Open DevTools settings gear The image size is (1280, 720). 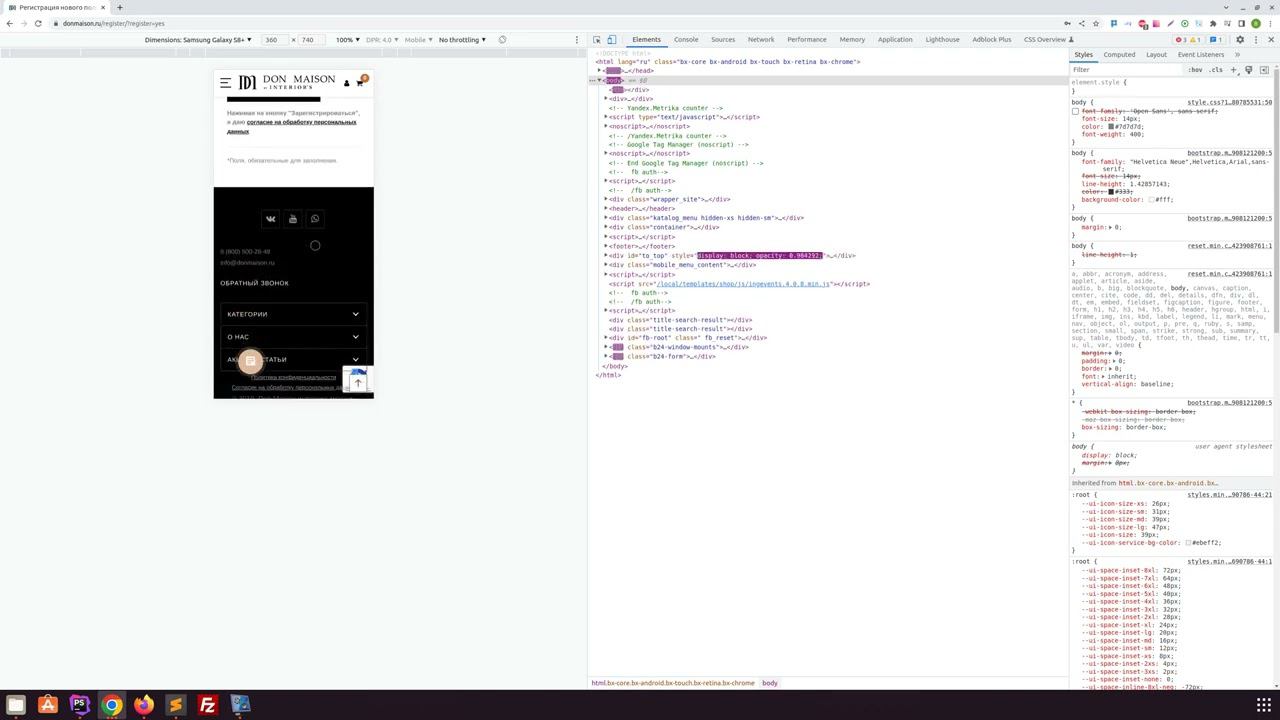pyautogui.click(x=1240, y=40)
